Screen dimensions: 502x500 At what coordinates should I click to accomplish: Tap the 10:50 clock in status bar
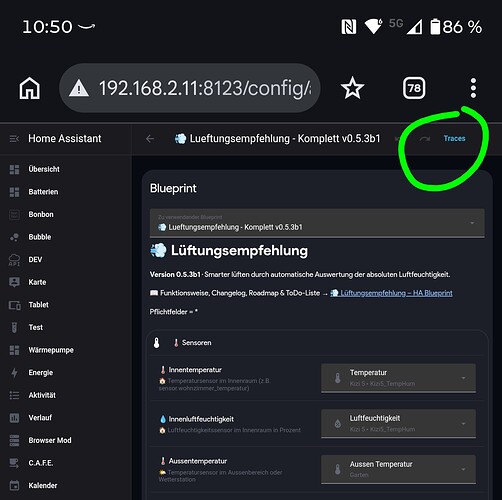tap(47, 27)
